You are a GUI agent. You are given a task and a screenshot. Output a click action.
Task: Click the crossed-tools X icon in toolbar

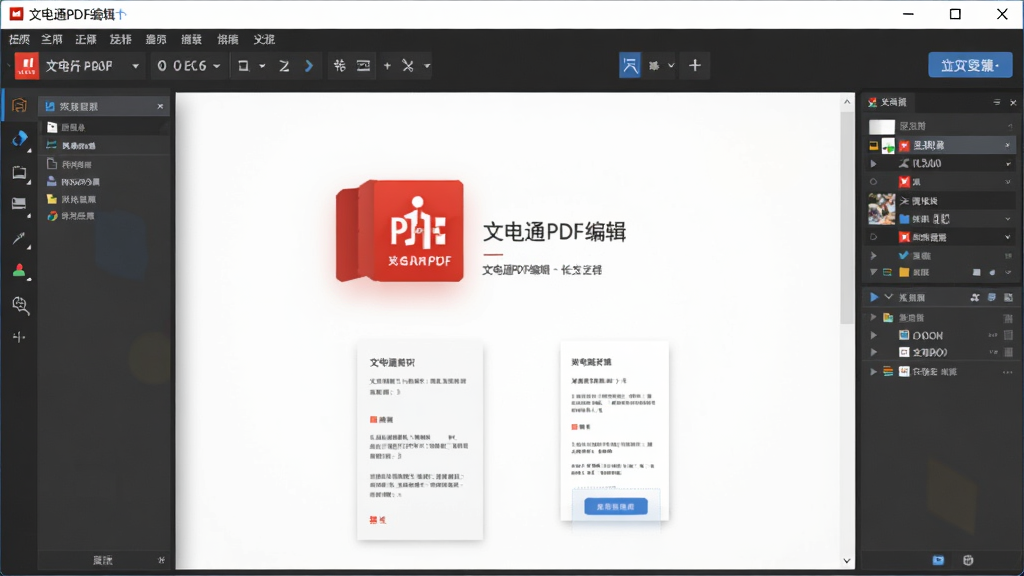[408, 65]
